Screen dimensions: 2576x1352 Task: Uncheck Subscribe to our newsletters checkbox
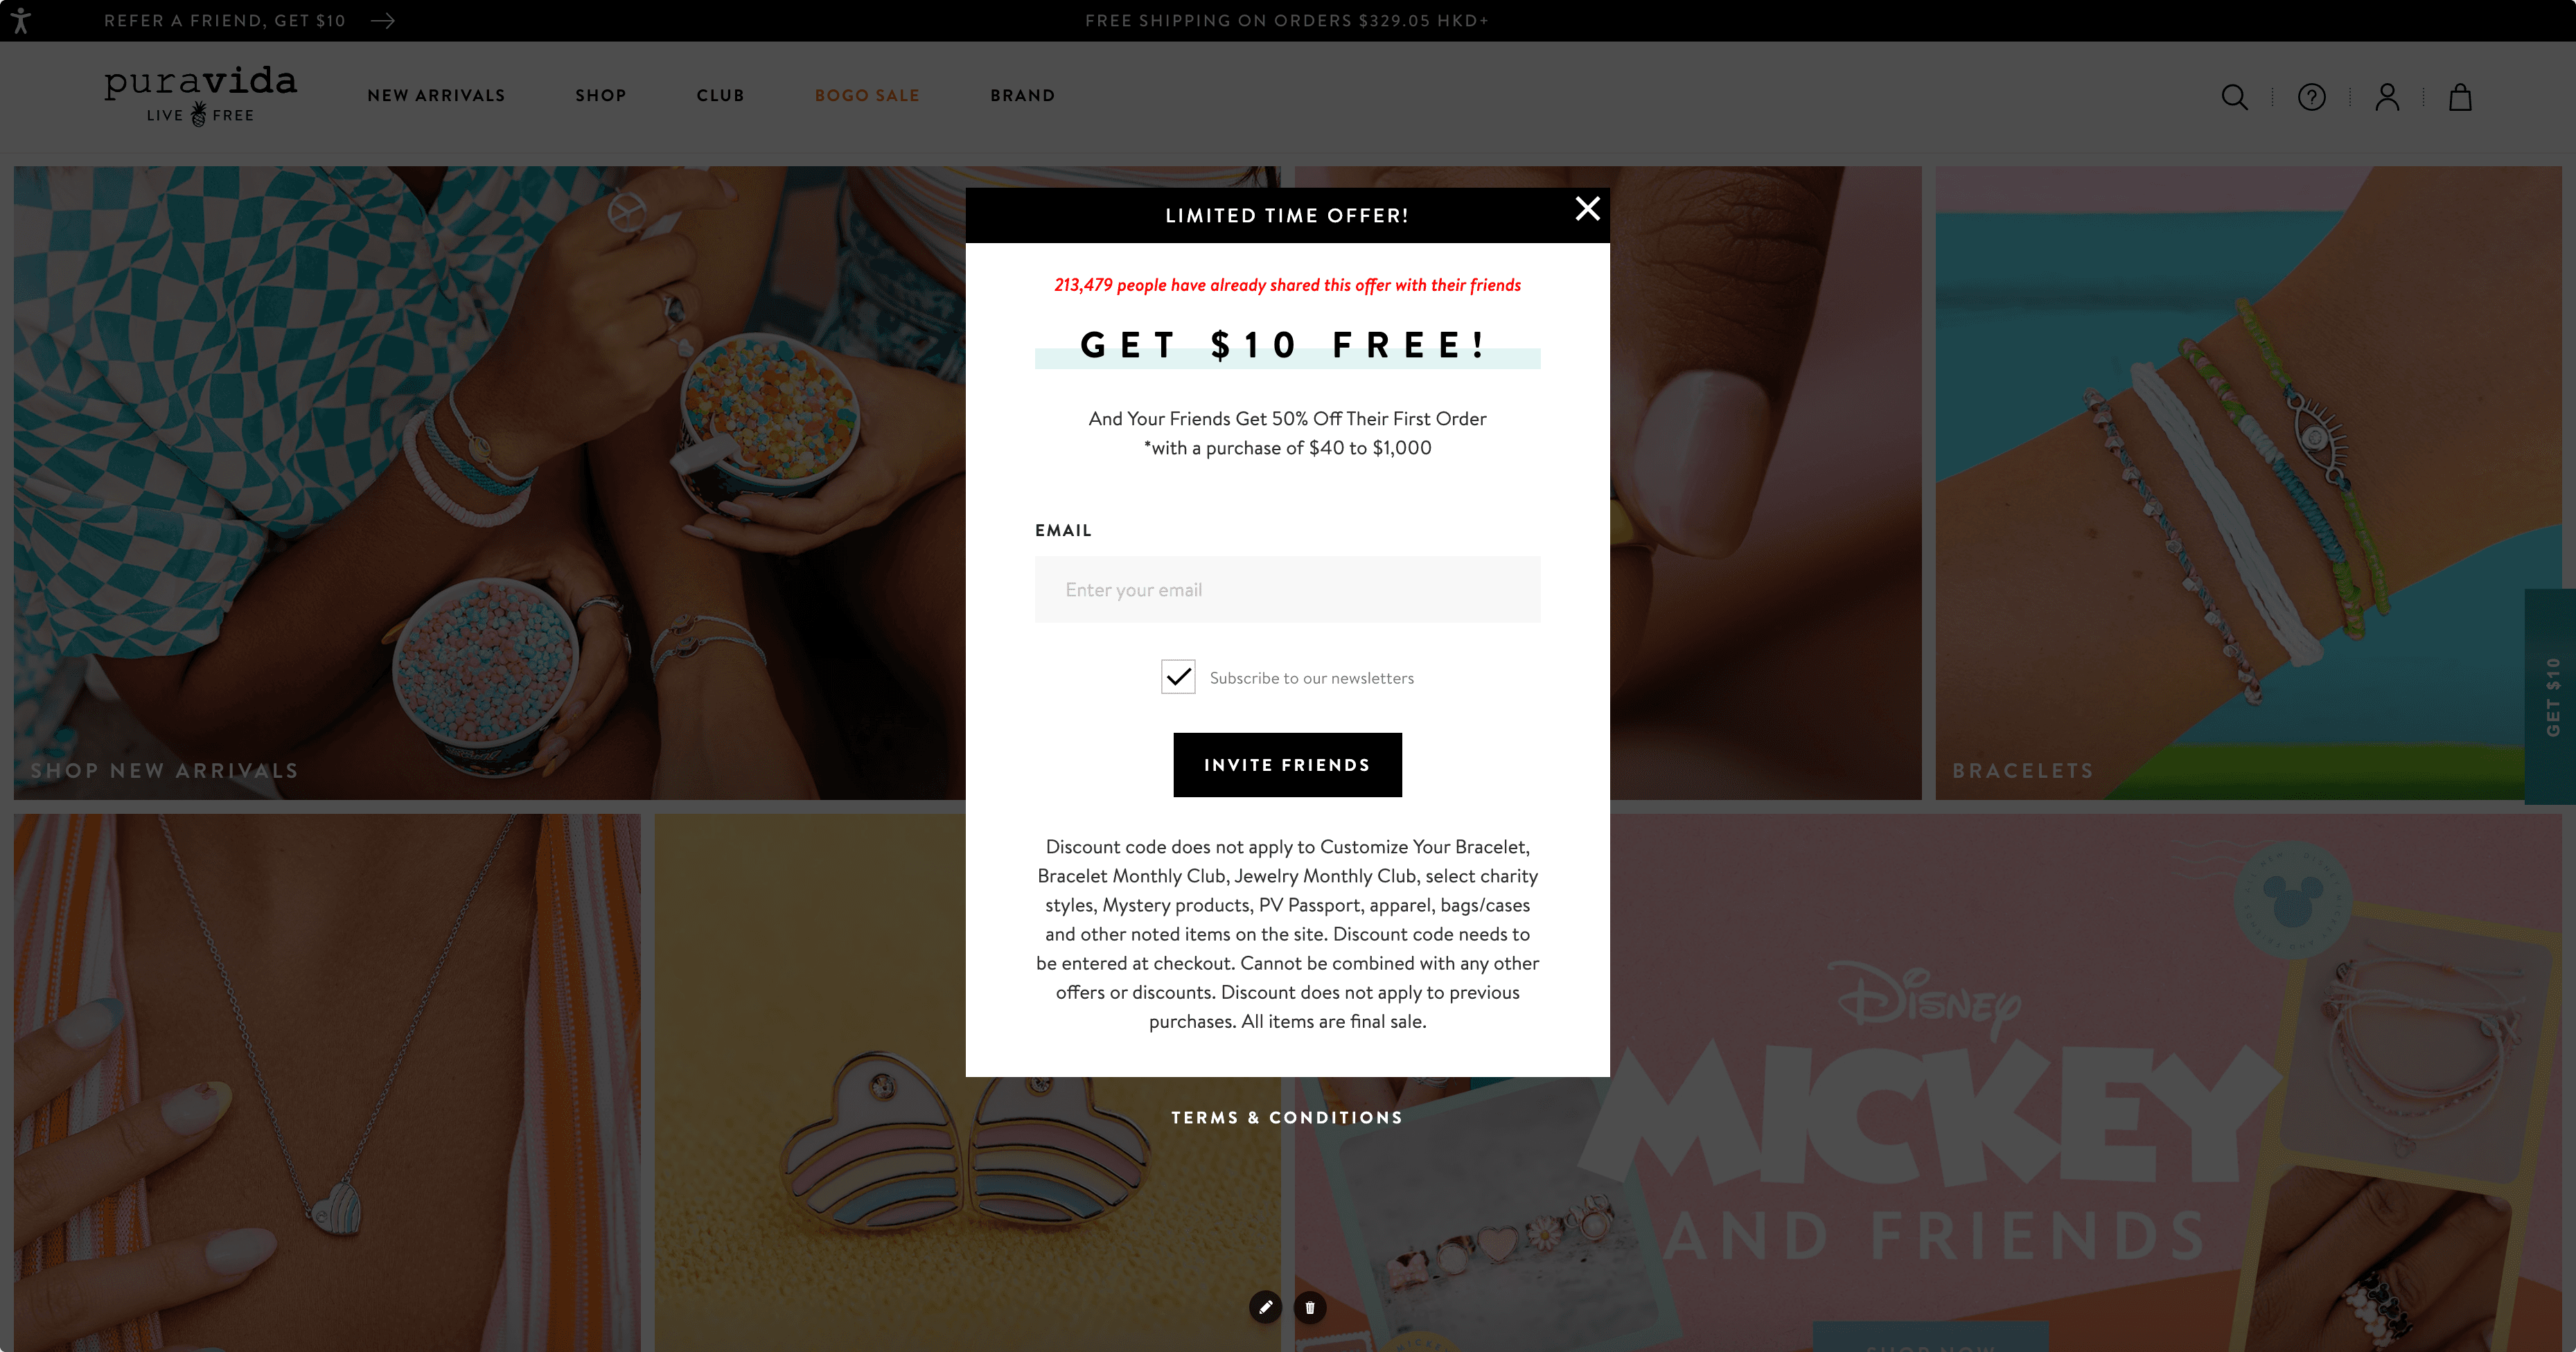pos(1178,677)
